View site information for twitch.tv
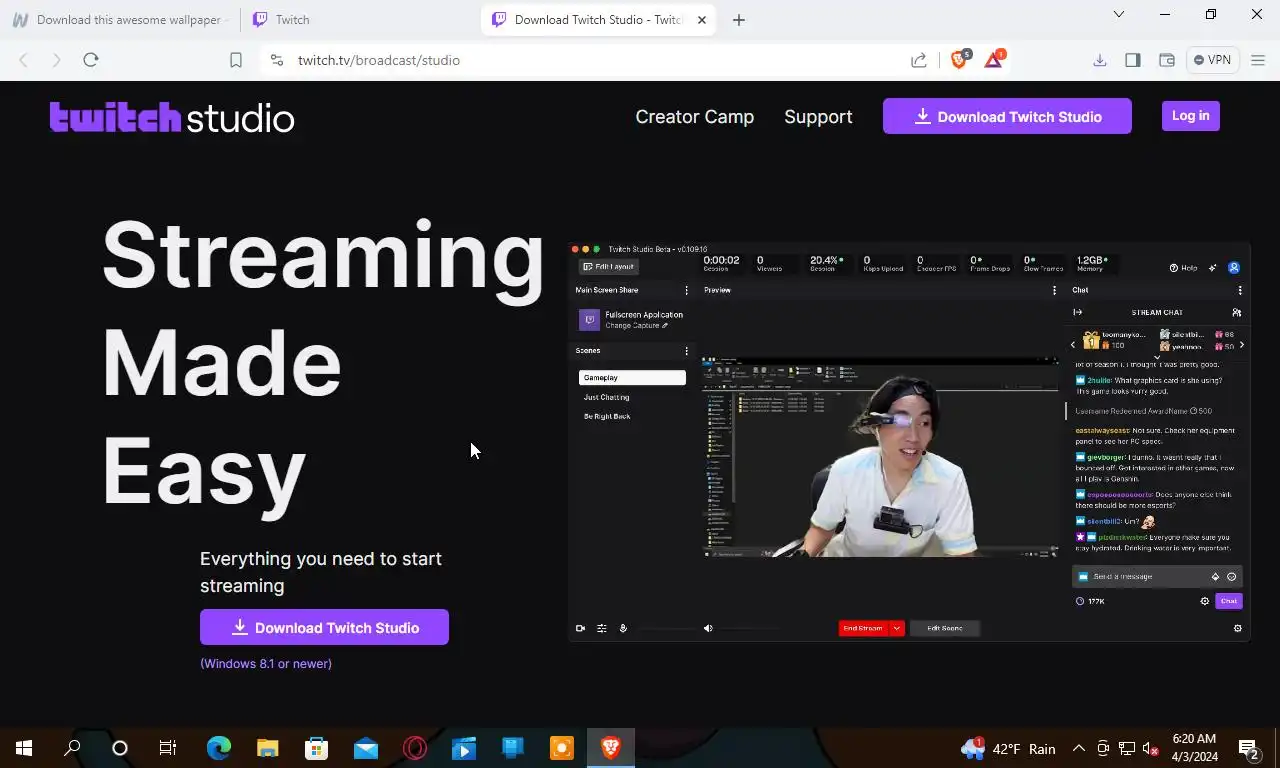Viewport: 1280px width, 768px height. [277, 60]
